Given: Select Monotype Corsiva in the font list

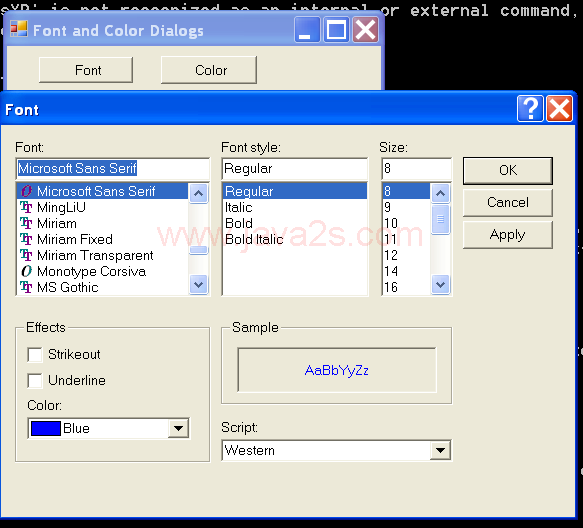Looking at the screenshot, I should tap(103, 271).
